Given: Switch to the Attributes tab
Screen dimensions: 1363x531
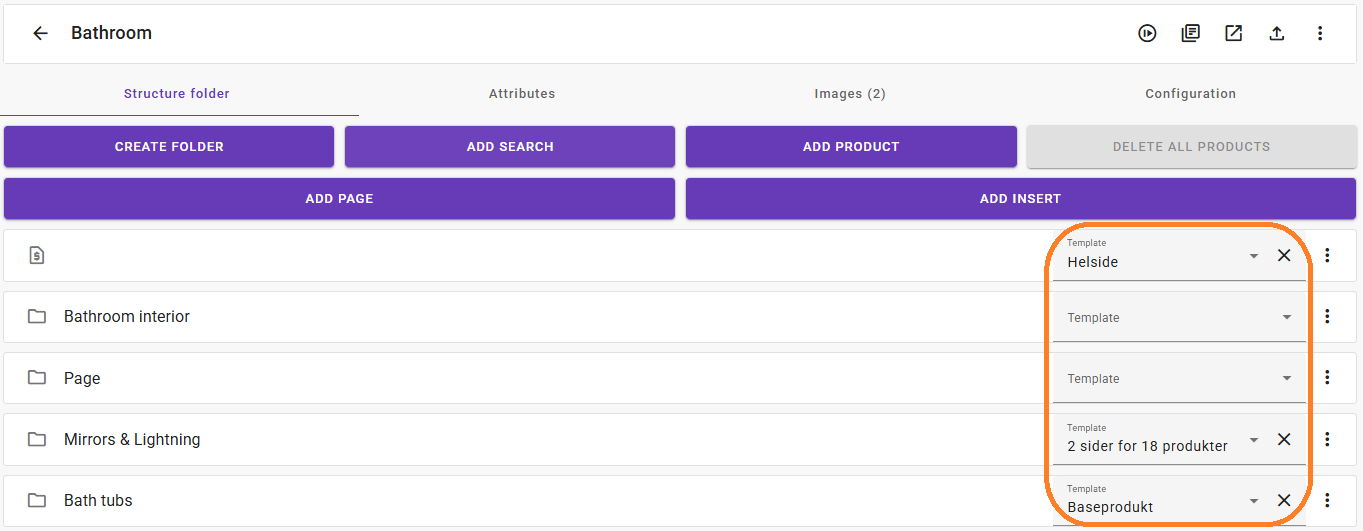Looking at the screenshot, I should [x=521, y=94].
